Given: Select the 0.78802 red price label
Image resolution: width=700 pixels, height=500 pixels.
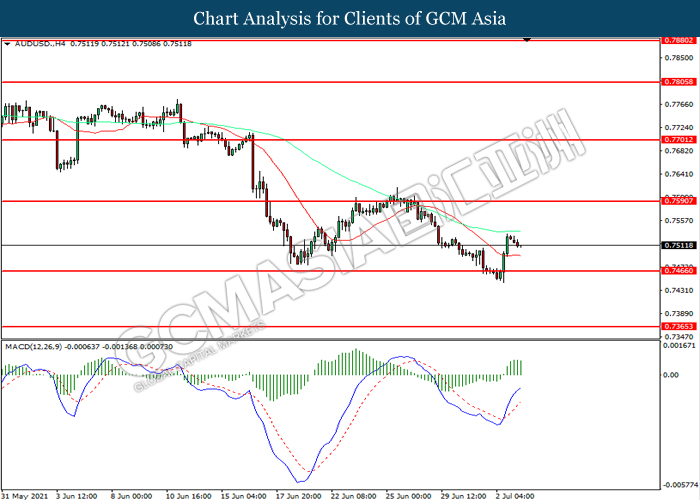Looking at the screenshot, I should (679, 40).
